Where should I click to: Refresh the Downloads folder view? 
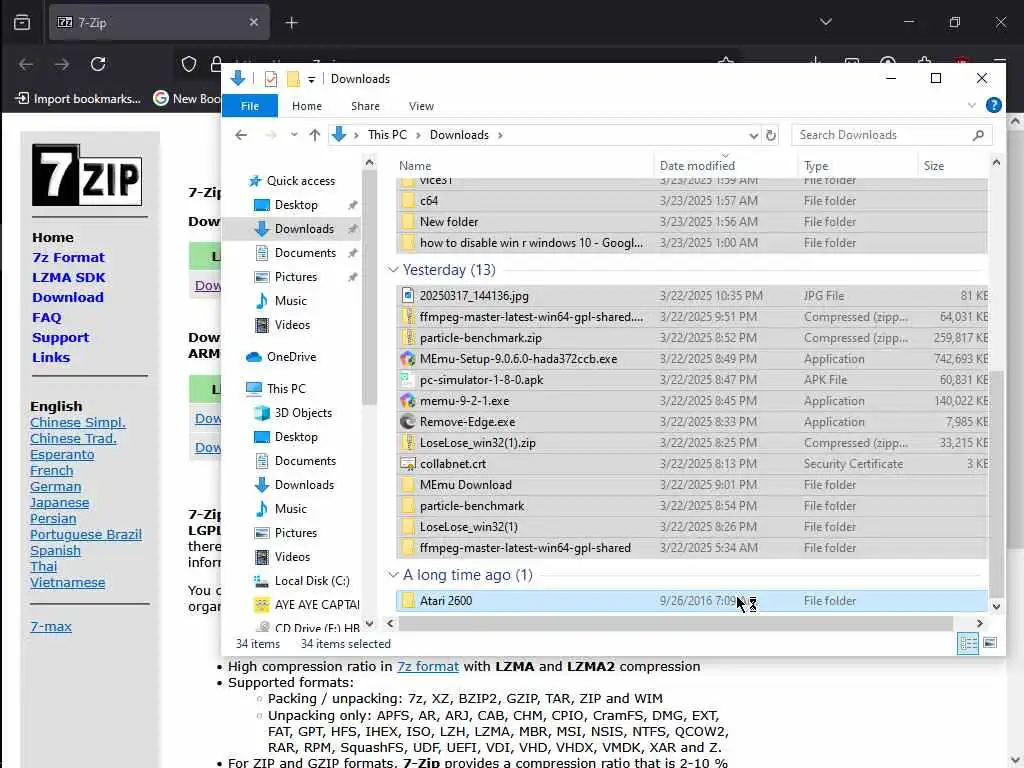click(x=771, y=135)
